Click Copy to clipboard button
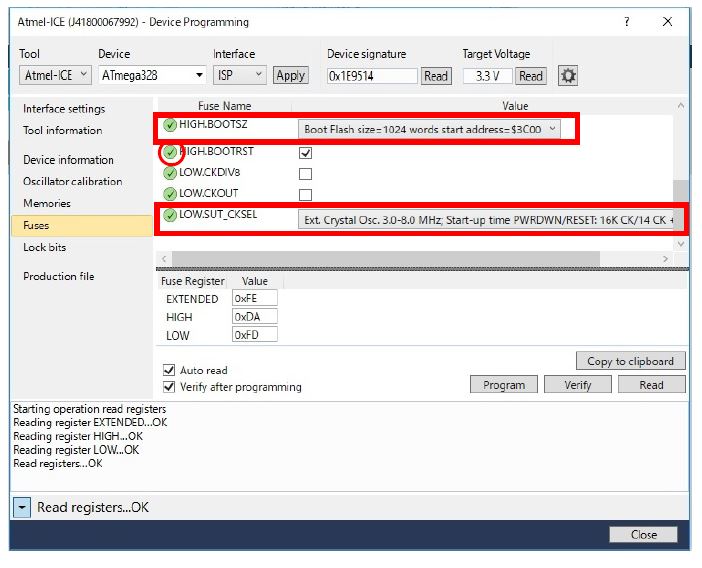This screenshot has height=568, width=702. (630, 361)
